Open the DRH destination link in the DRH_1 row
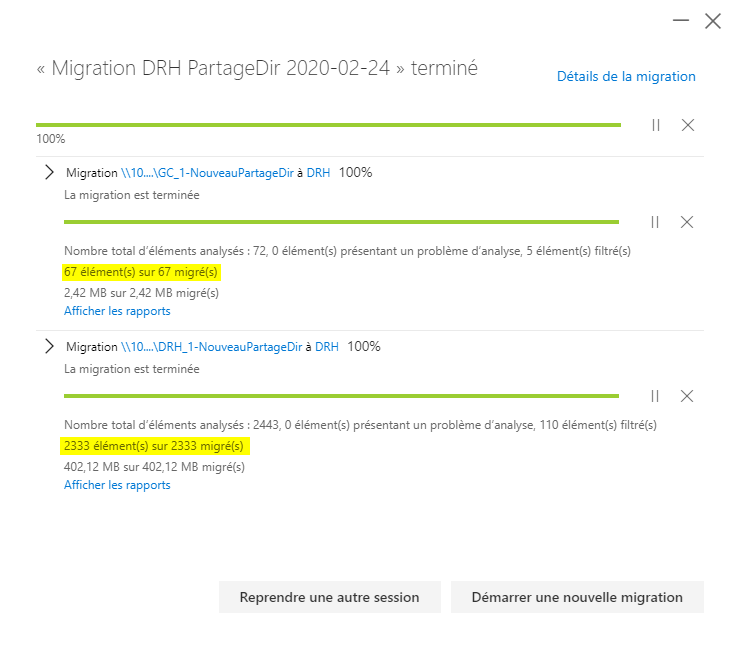The width and height of the screenshot is (743, 652). pyautogui.click(x=327, y=347)
